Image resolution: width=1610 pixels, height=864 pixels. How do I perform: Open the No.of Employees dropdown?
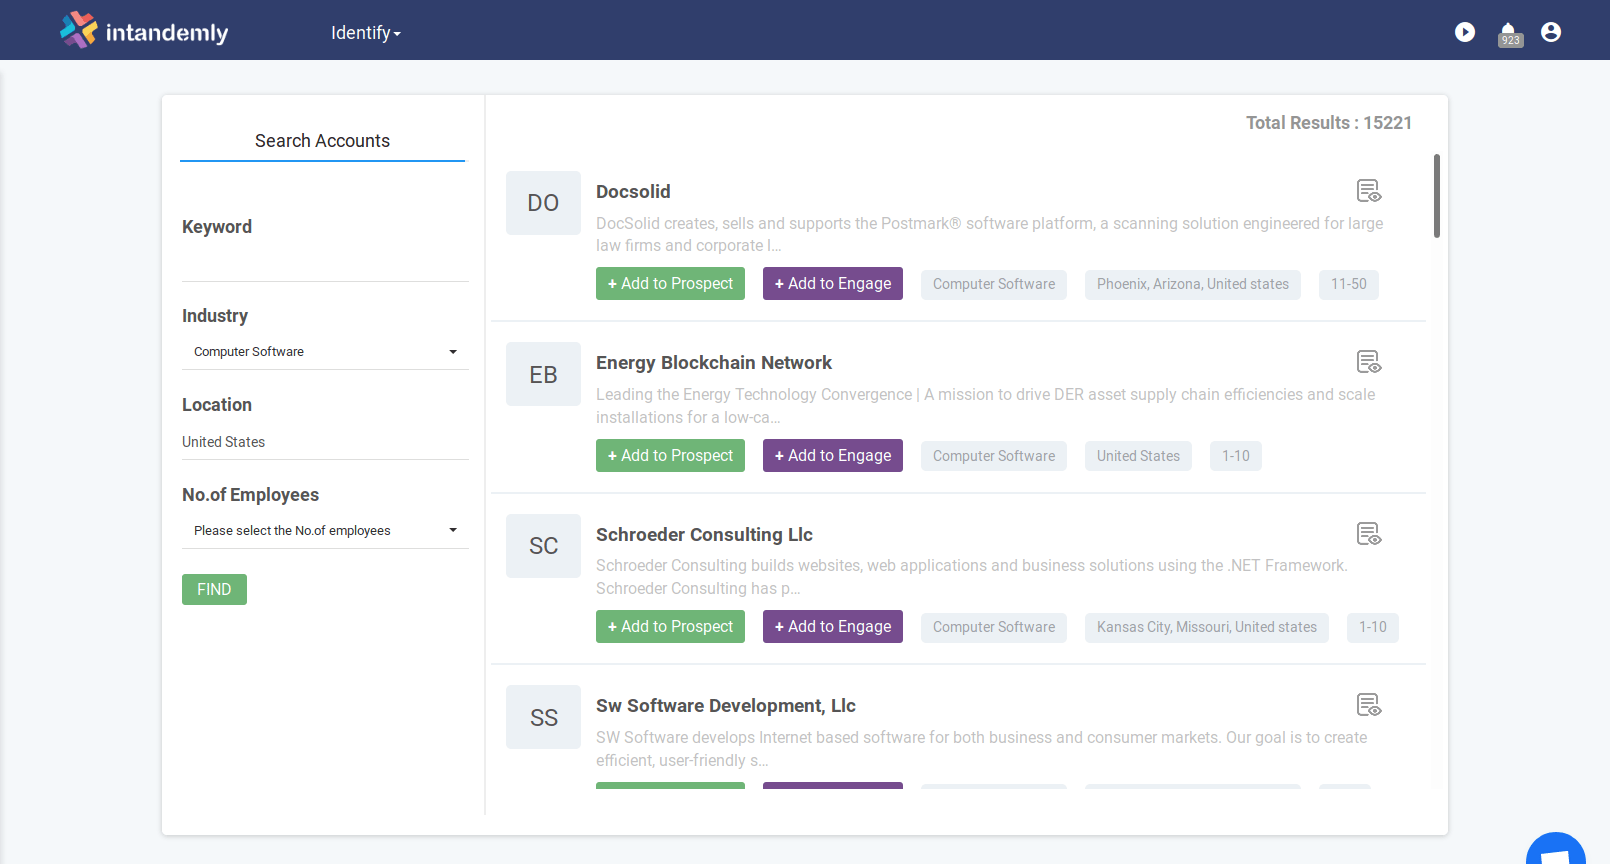click(325, 531)
